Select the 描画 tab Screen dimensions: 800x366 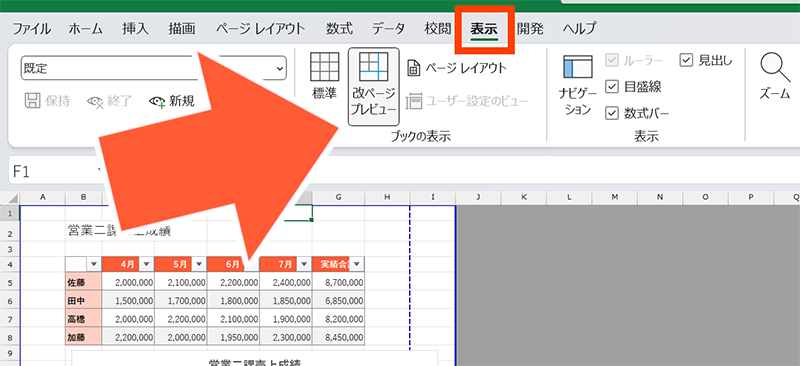(182, 29)
